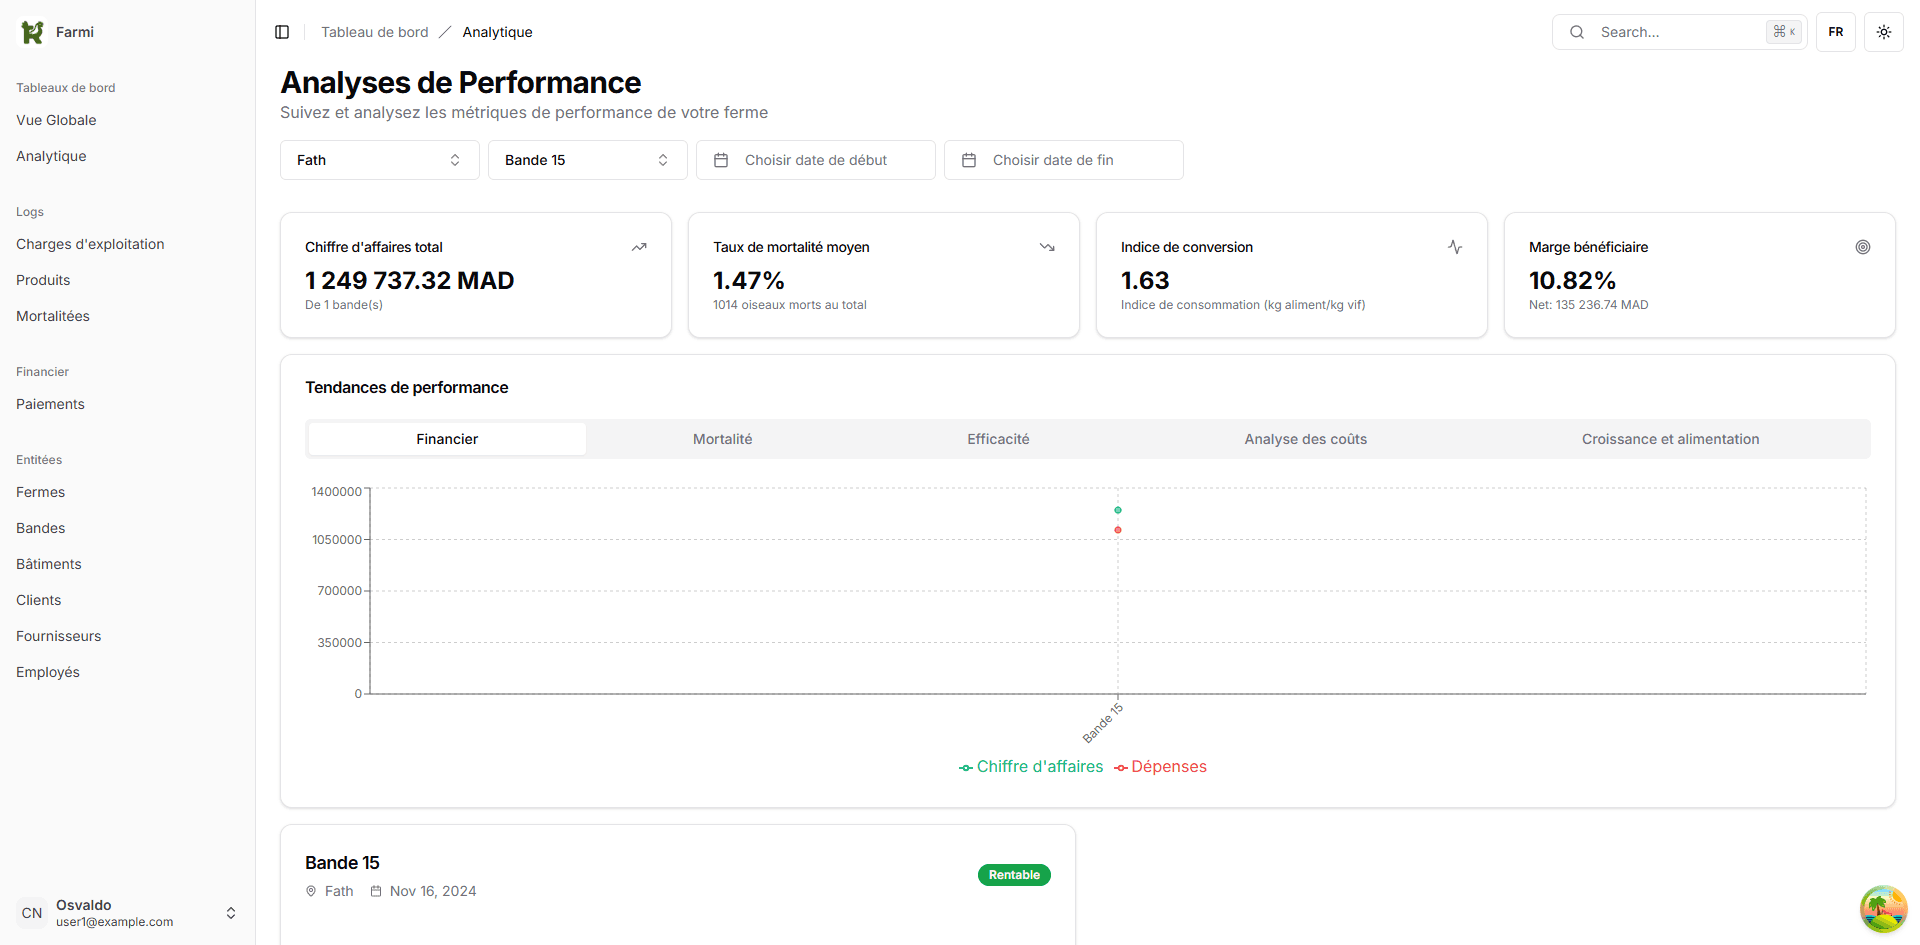1920x945 pixels.
Task: Click the target icon on margin card
Action: coord(1862,247)
